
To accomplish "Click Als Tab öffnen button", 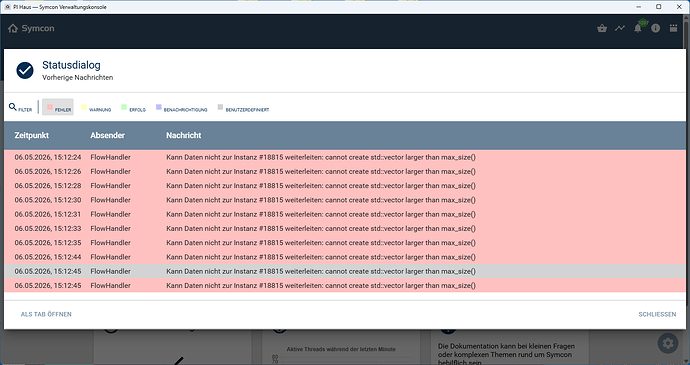I will click(x=46, y=314).
